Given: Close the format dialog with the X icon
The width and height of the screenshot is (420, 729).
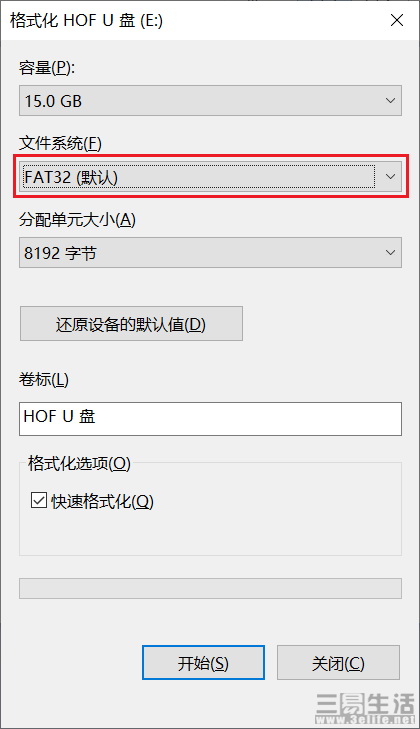Looking at the screenshot, I should 397,20.
